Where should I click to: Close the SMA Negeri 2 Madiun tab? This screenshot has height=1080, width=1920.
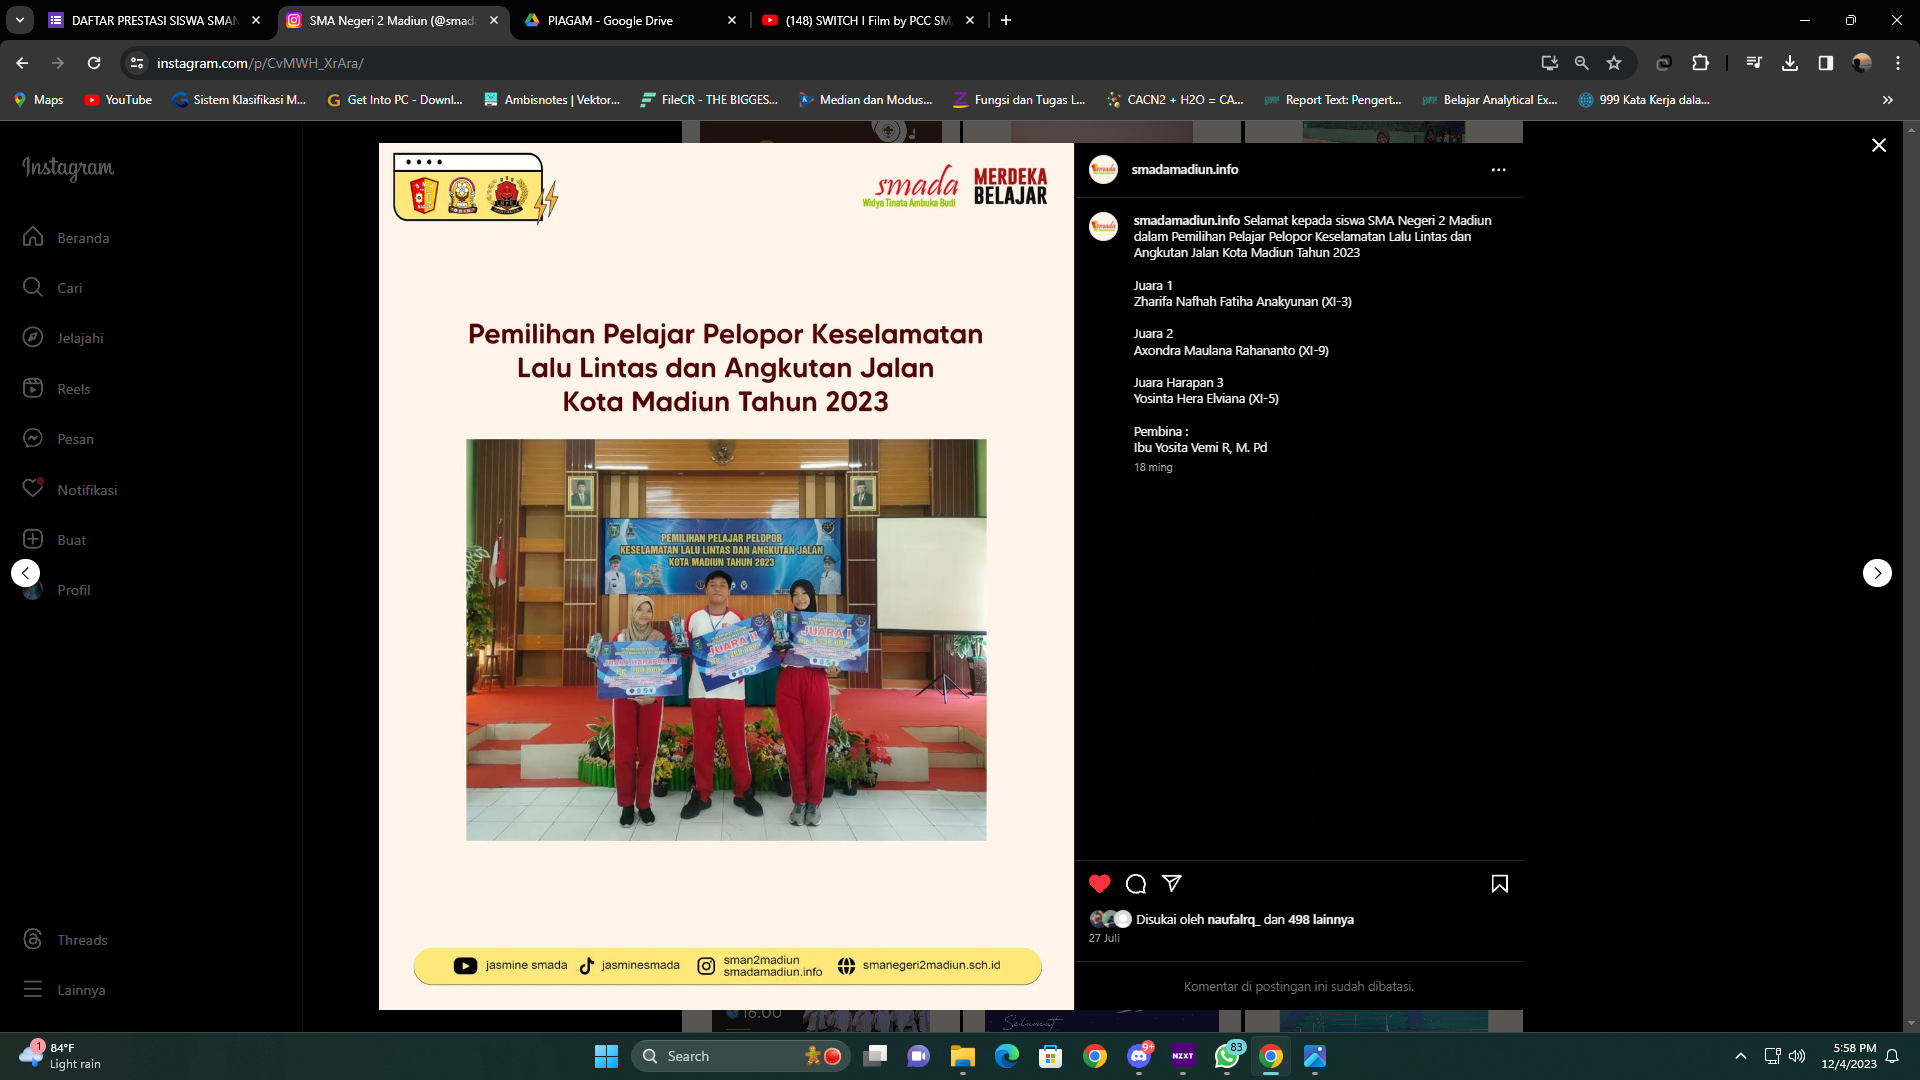point(494,20)
